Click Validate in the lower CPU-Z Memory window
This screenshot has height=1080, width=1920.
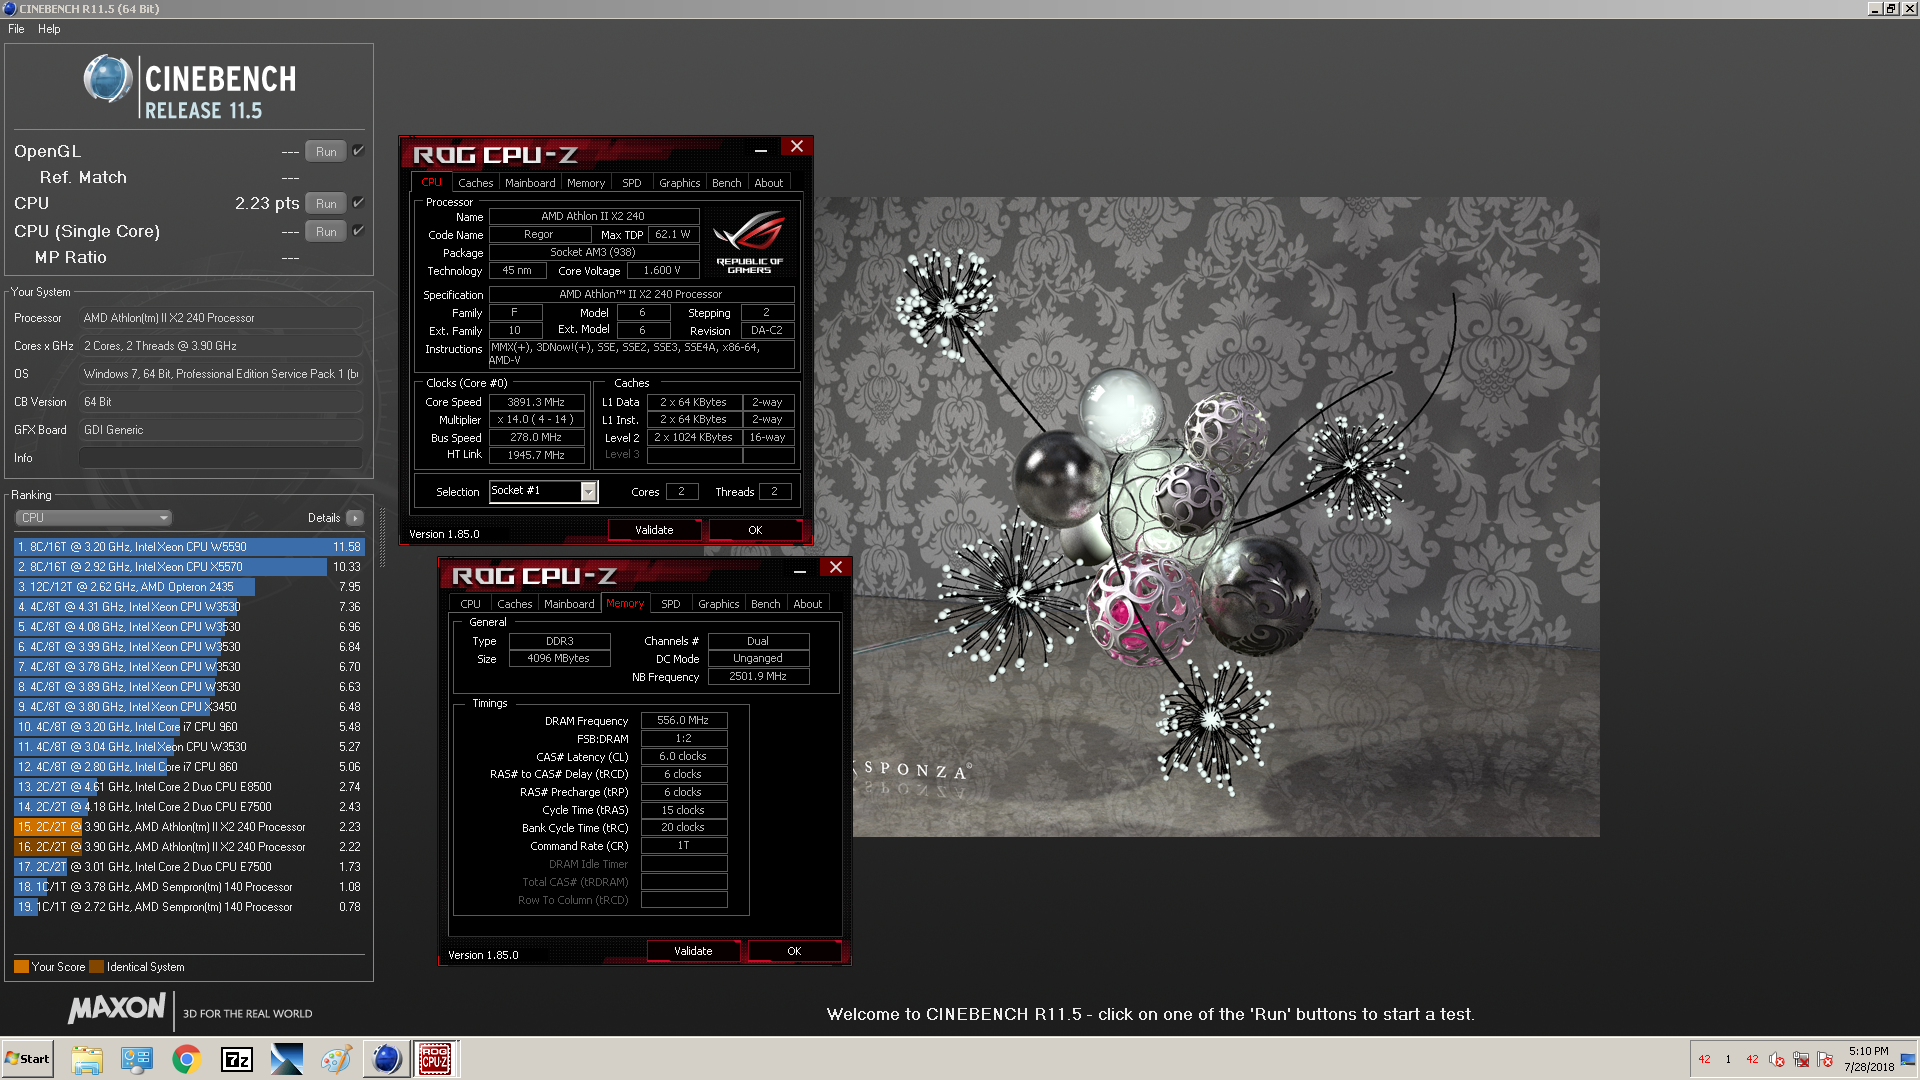(693, 951)
